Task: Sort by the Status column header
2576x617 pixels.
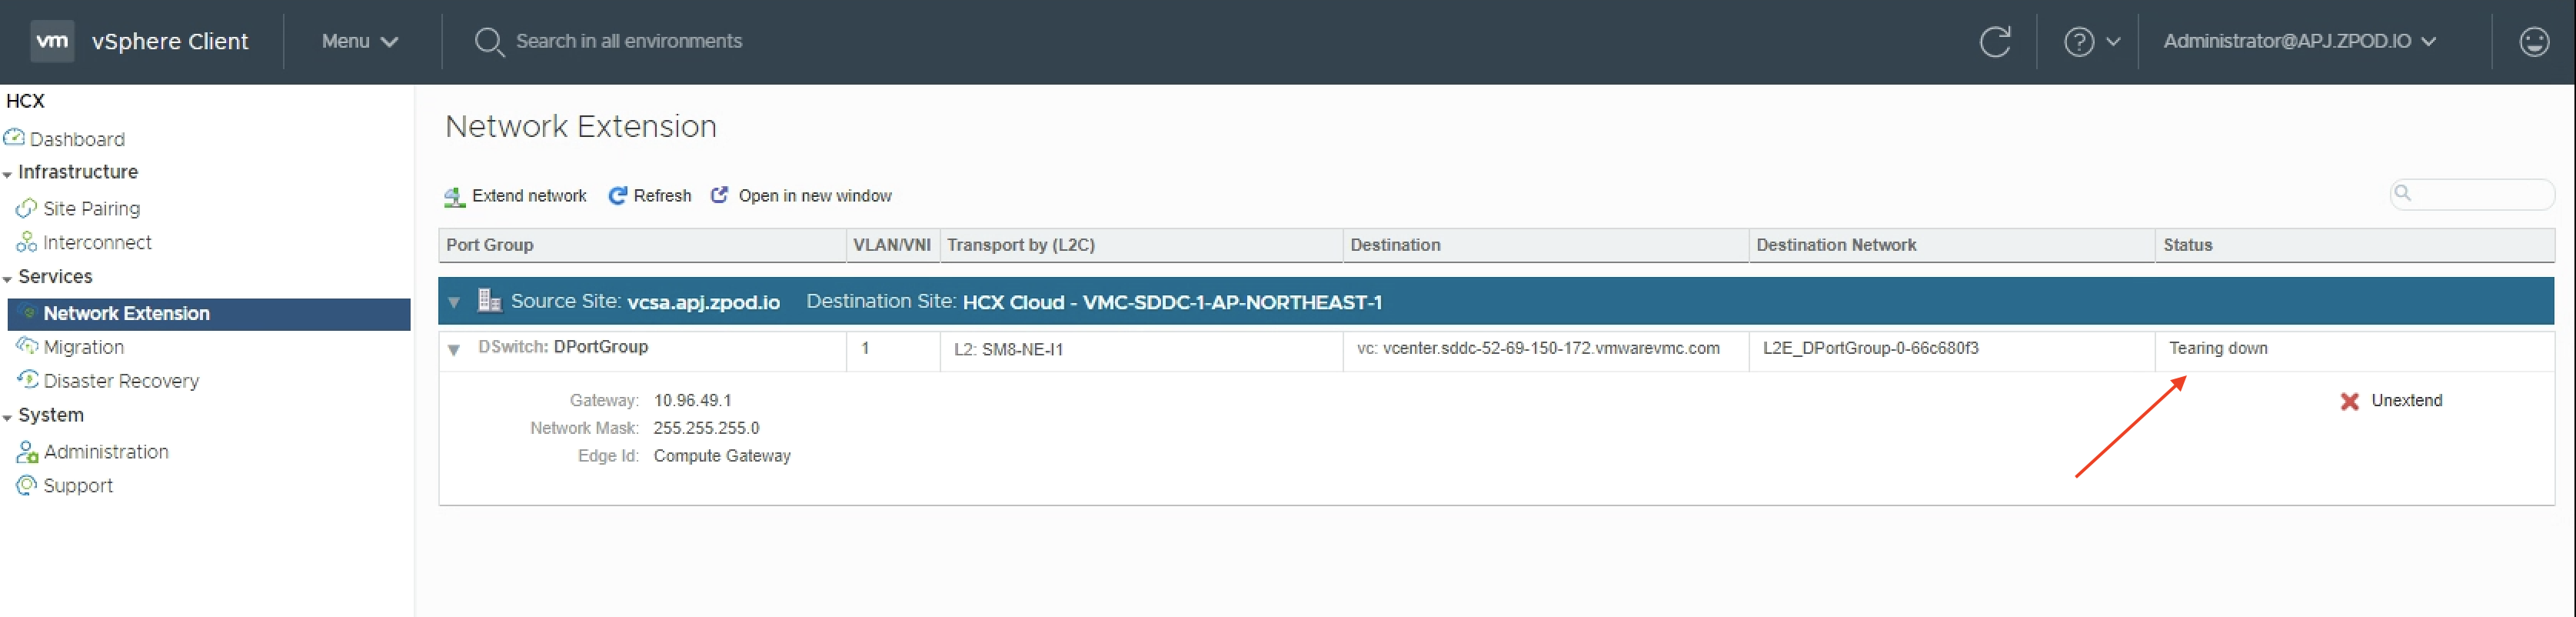Action: (2187, 245)
